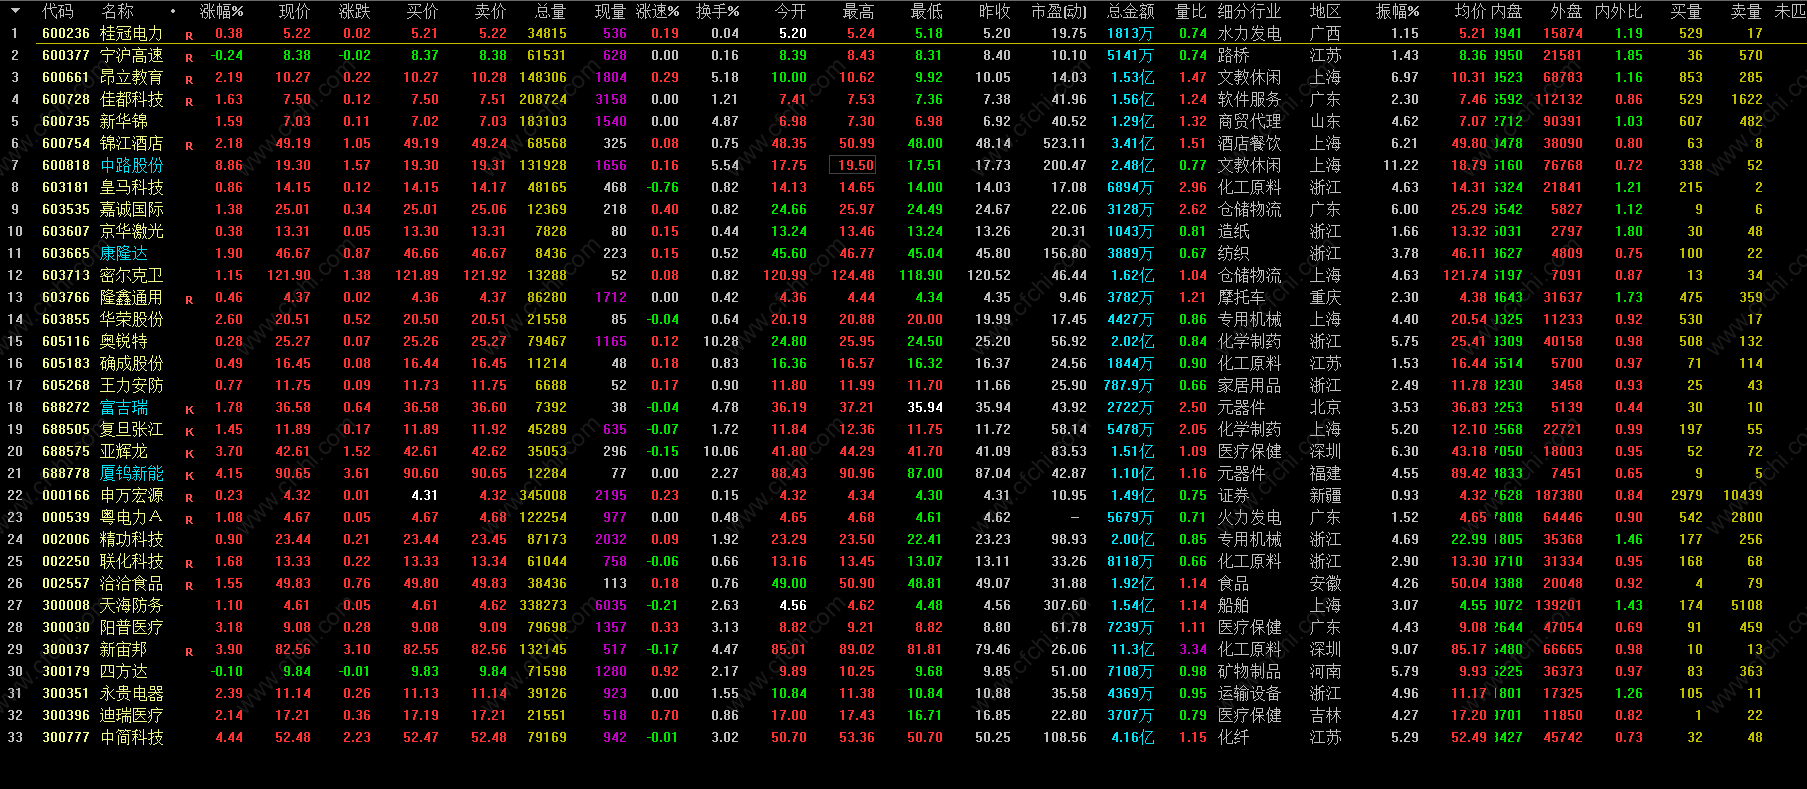Select stock 皇马科技
Viewport: 1807px width, 789px height.
tap(131, 187)
